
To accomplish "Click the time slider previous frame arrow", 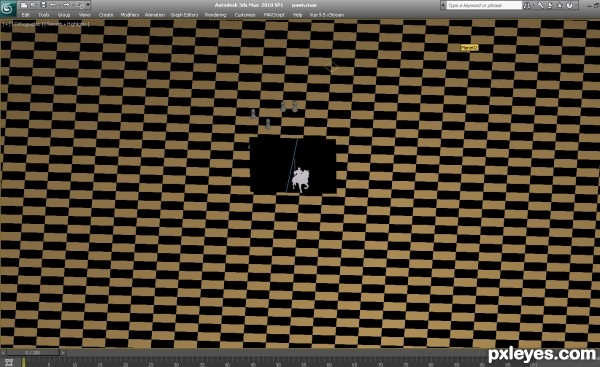I will (3, 352).
